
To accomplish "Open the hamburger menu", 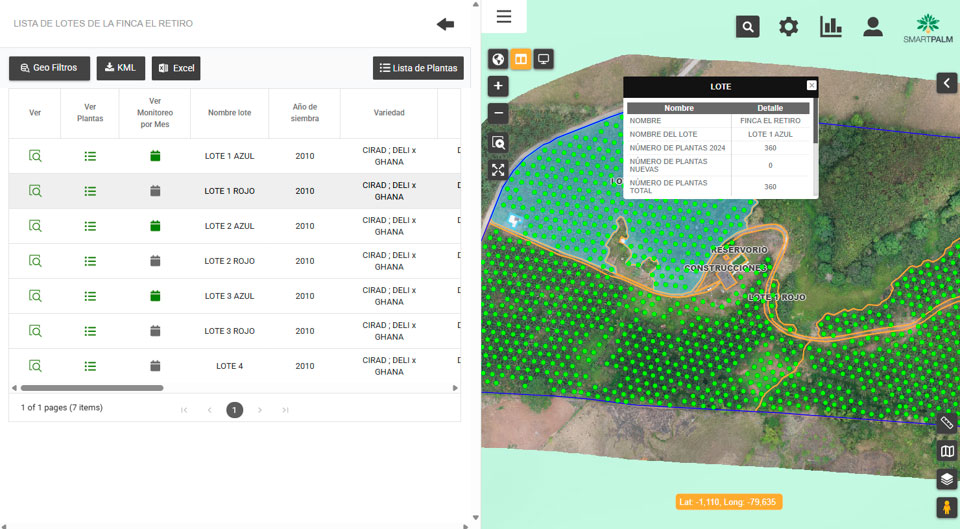I will pyautogui.click(x=504, y=16).
